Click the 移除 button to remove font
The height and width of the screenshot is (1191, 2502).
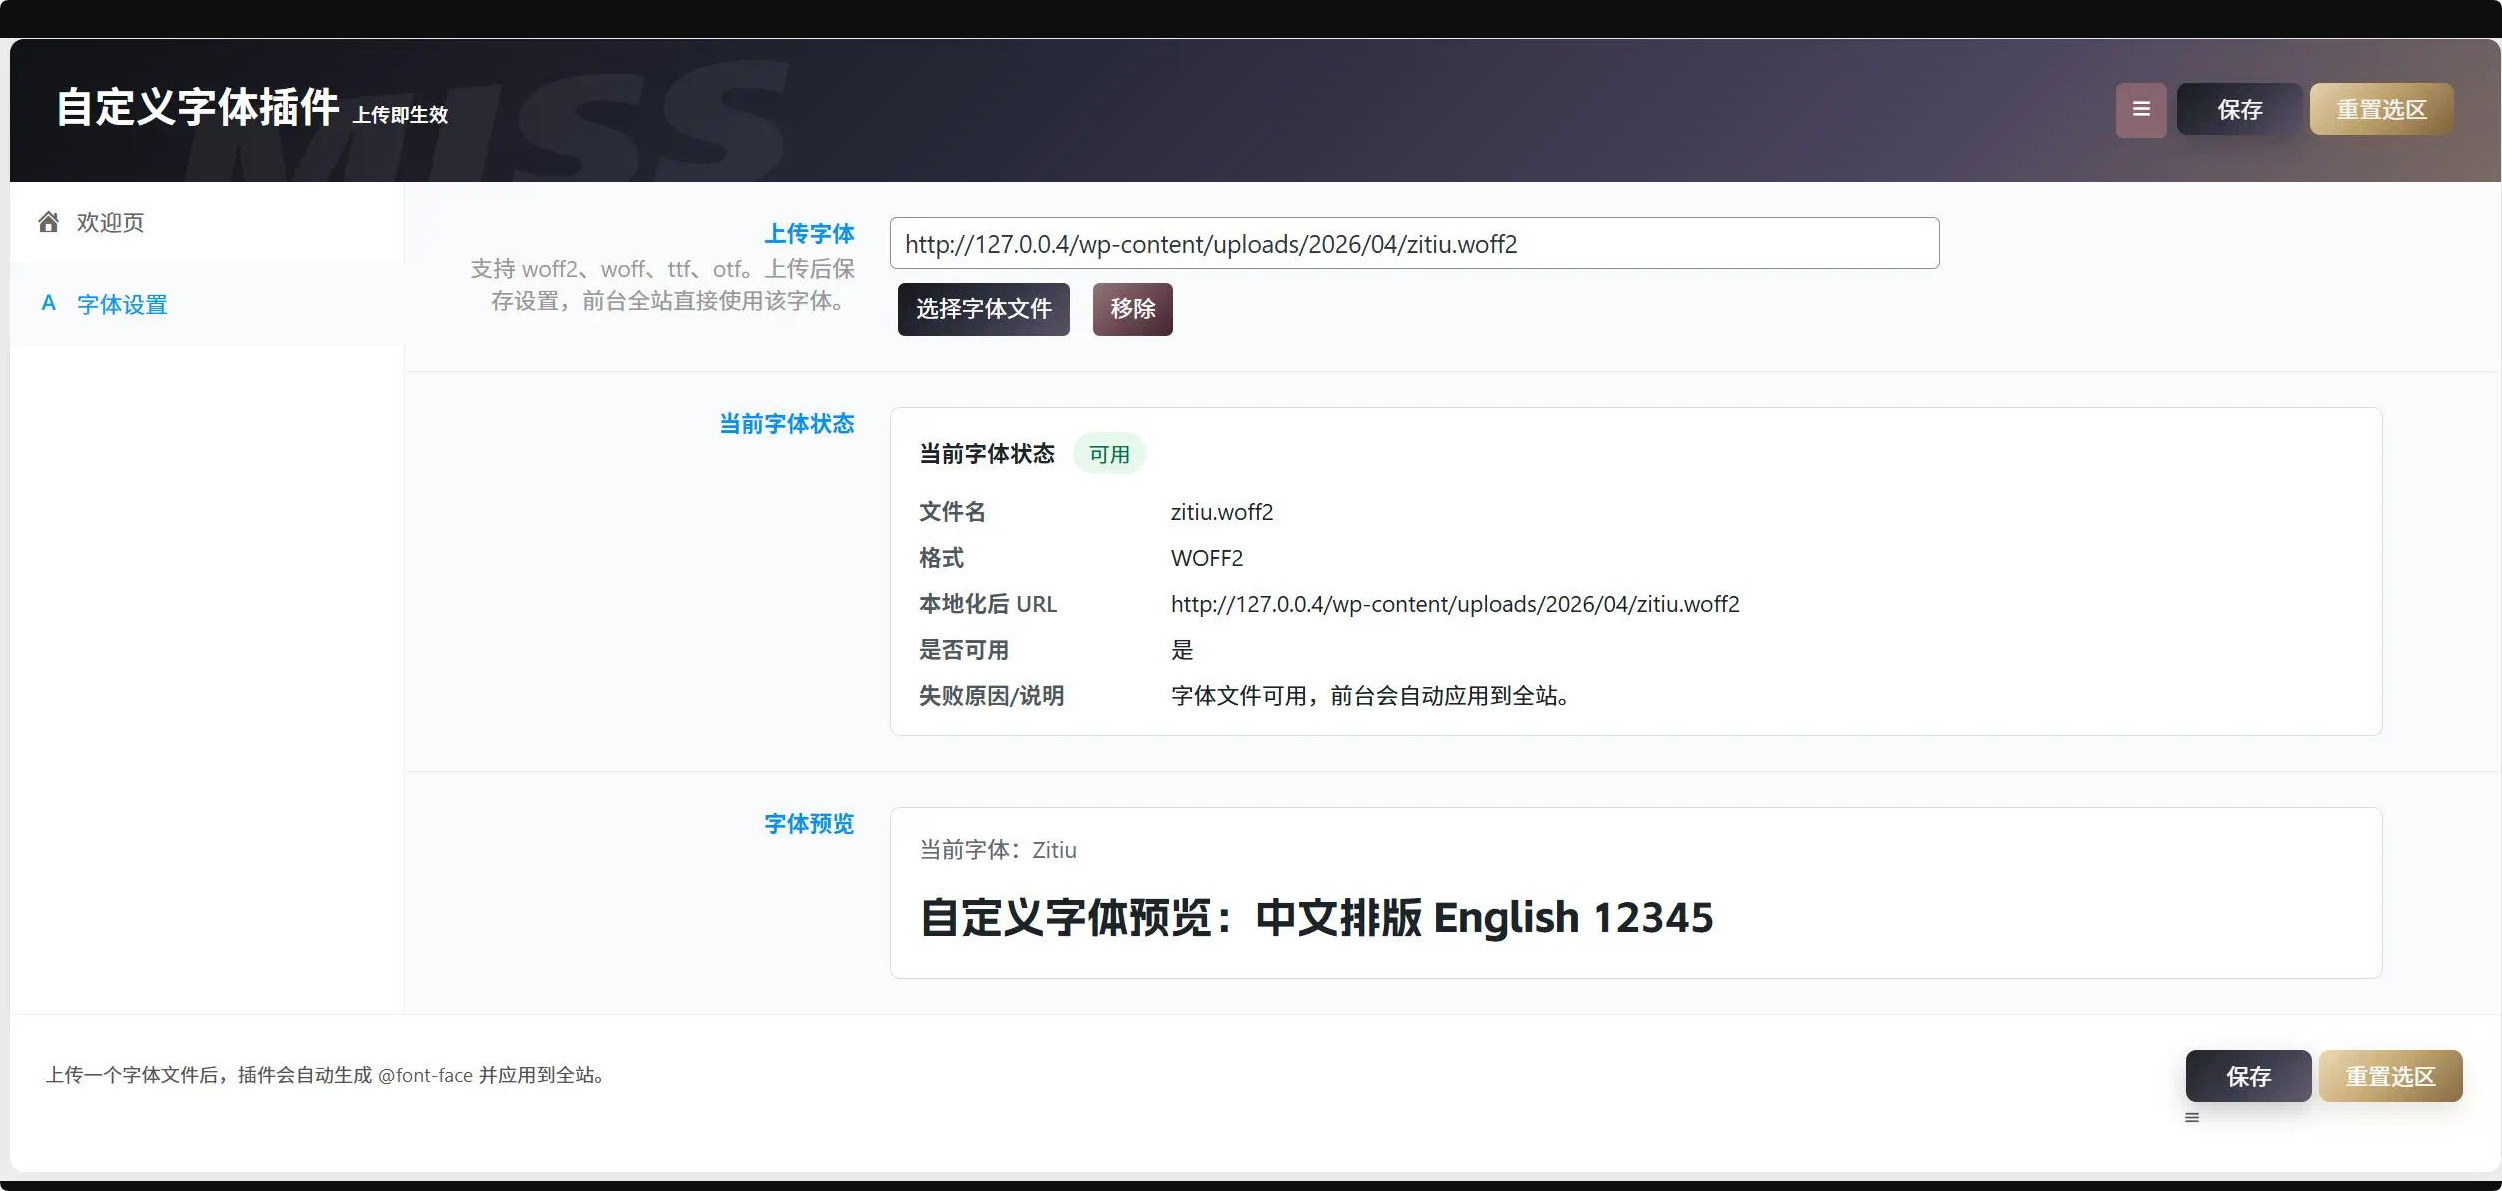coord(1132,309)
